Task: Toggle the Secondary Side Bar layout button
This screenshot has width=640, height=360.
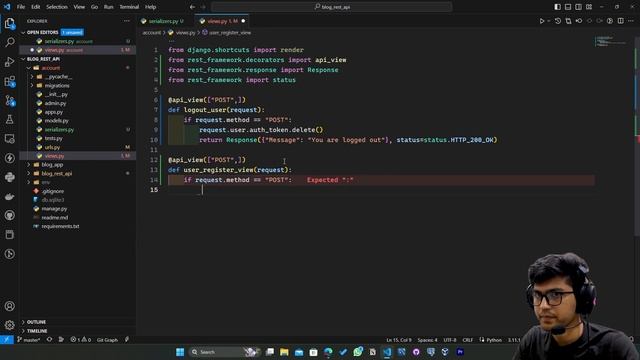Action: coord(578,7)
